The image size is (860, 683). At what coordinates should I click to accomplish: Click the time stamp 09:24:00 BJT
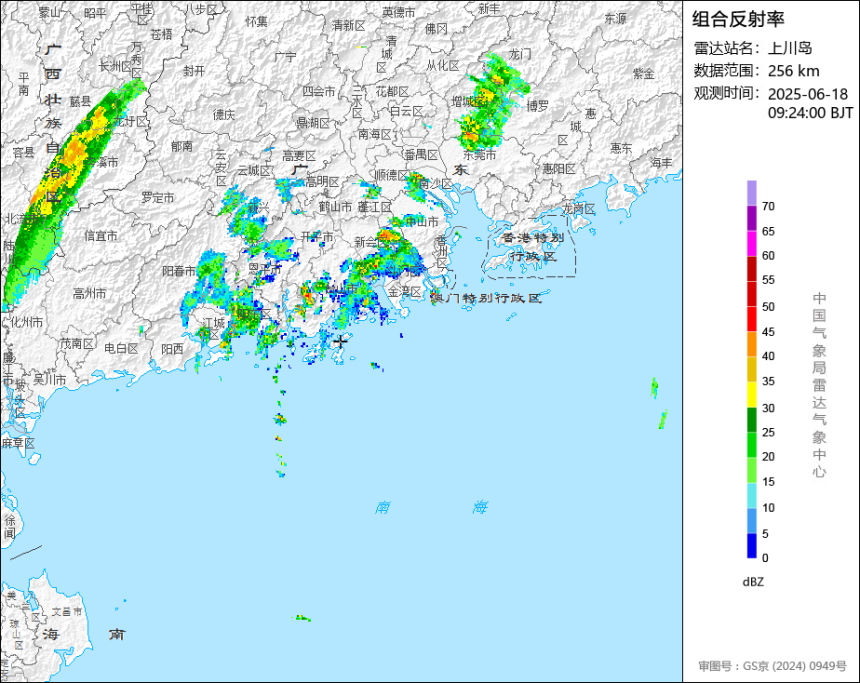click(811, 113)
